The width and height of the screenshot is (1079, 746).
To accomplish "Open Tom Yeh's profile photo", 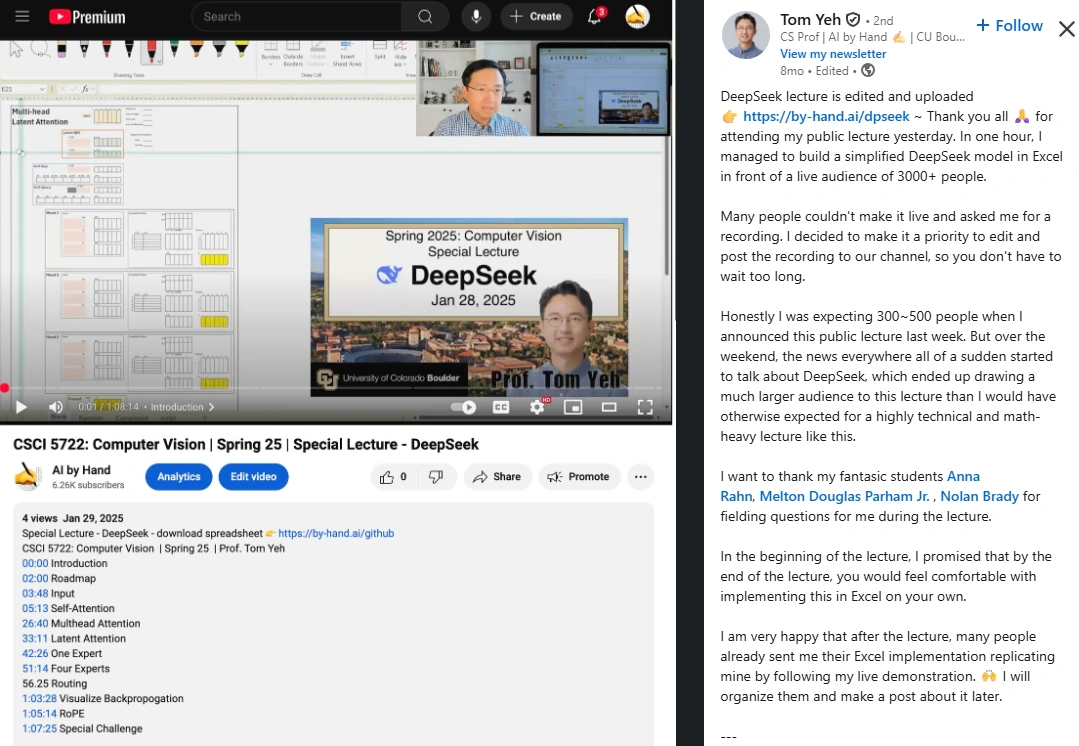I will 745,34.
